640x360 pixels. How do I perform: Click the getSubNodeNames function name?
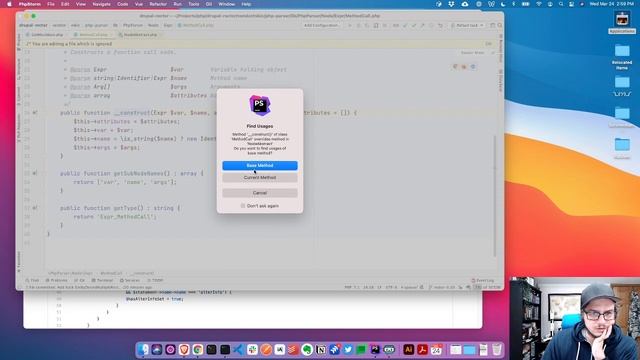139,173
